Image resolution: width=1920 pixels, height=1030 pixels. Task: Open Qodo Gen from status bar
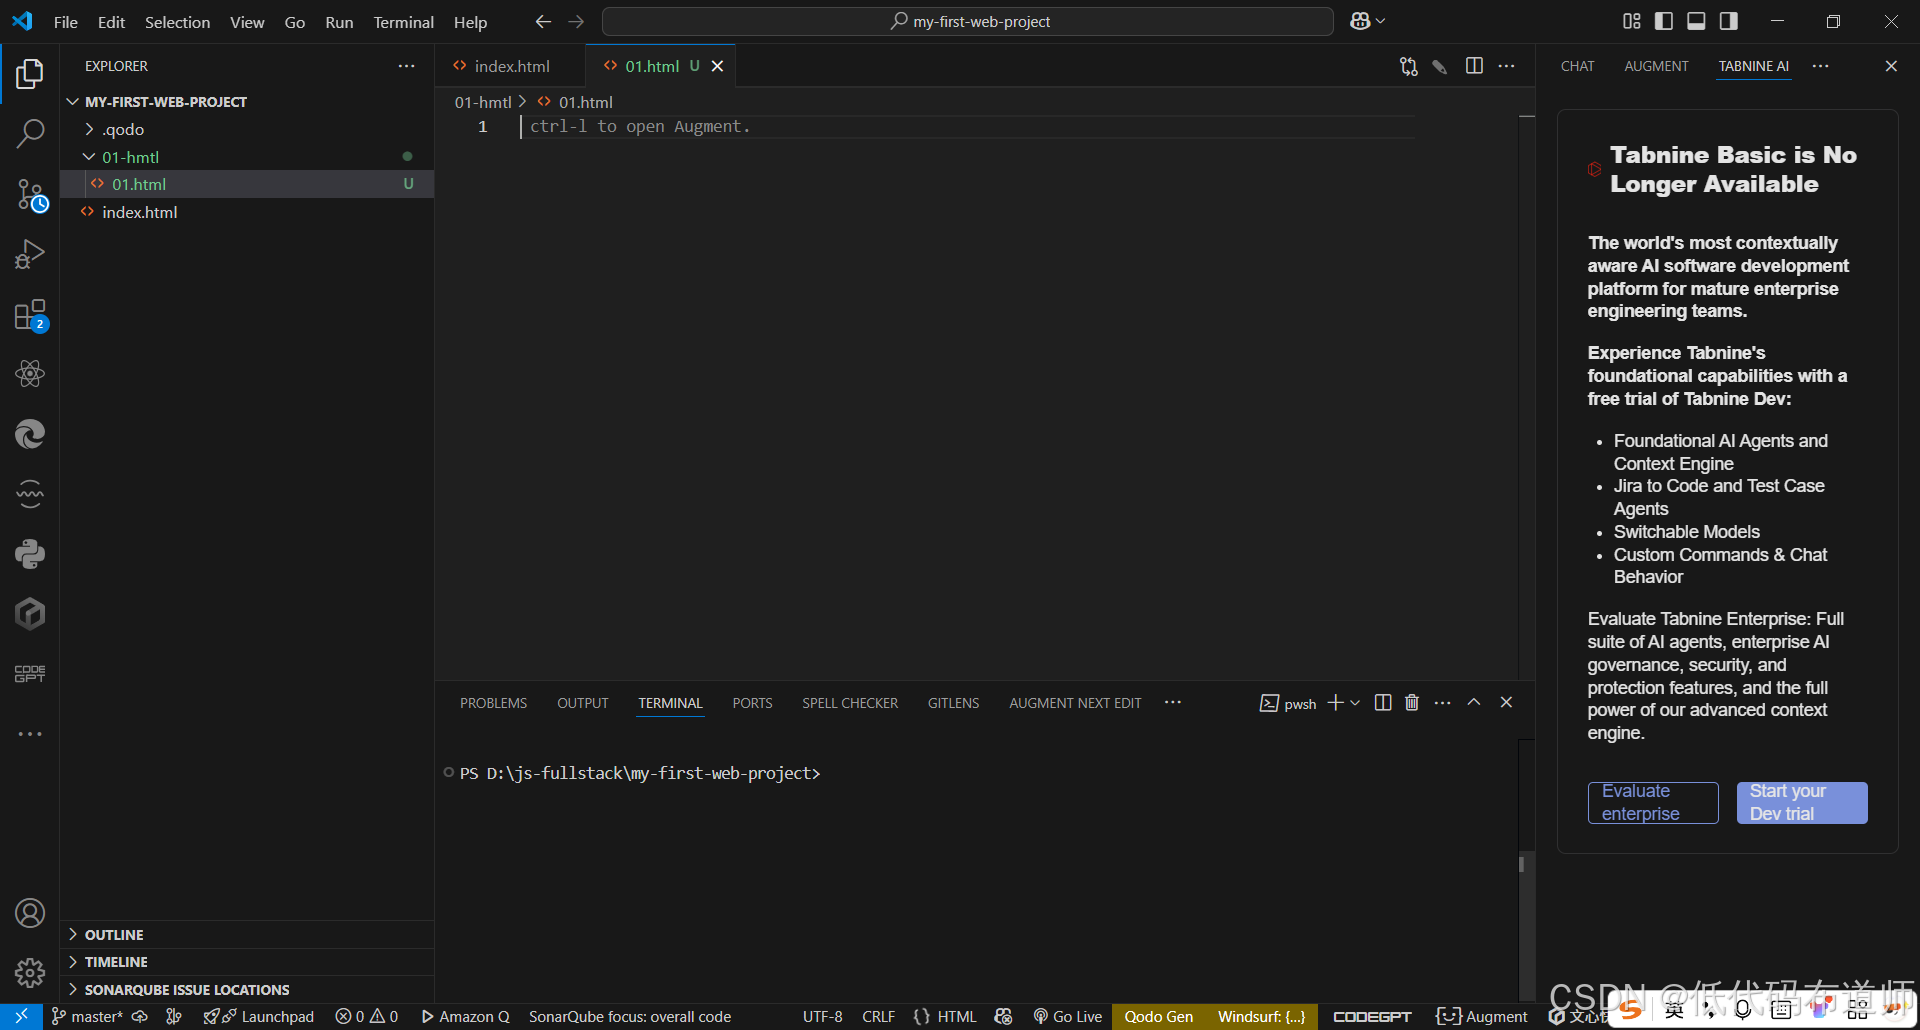(x=1158, y=1017)
